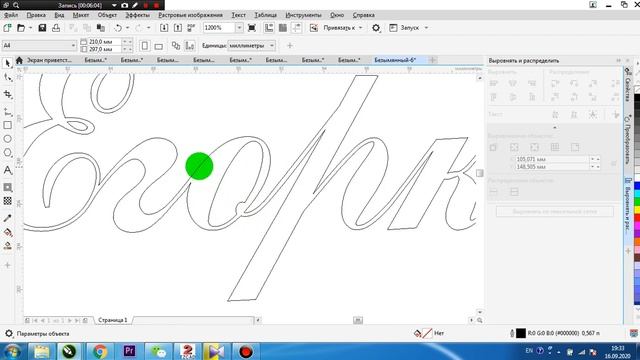Select the Polygon tool
Viewport: 640px width, 360px height.
7,153
